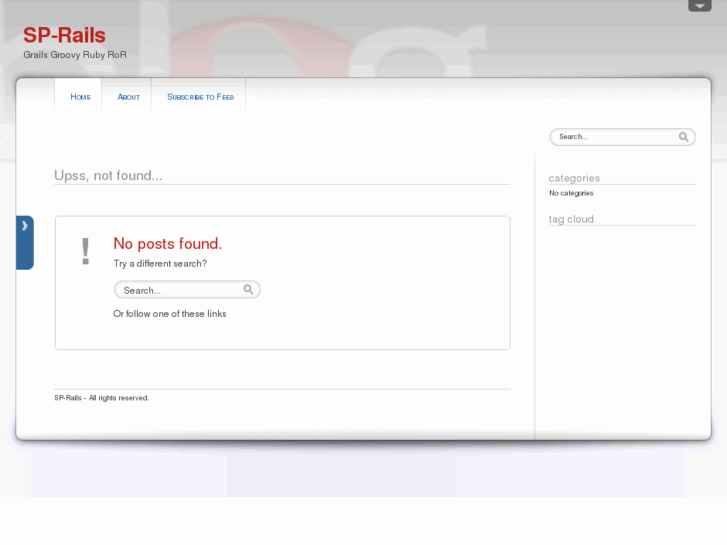Click the exclamation mark warning icon

coord(85,251)
